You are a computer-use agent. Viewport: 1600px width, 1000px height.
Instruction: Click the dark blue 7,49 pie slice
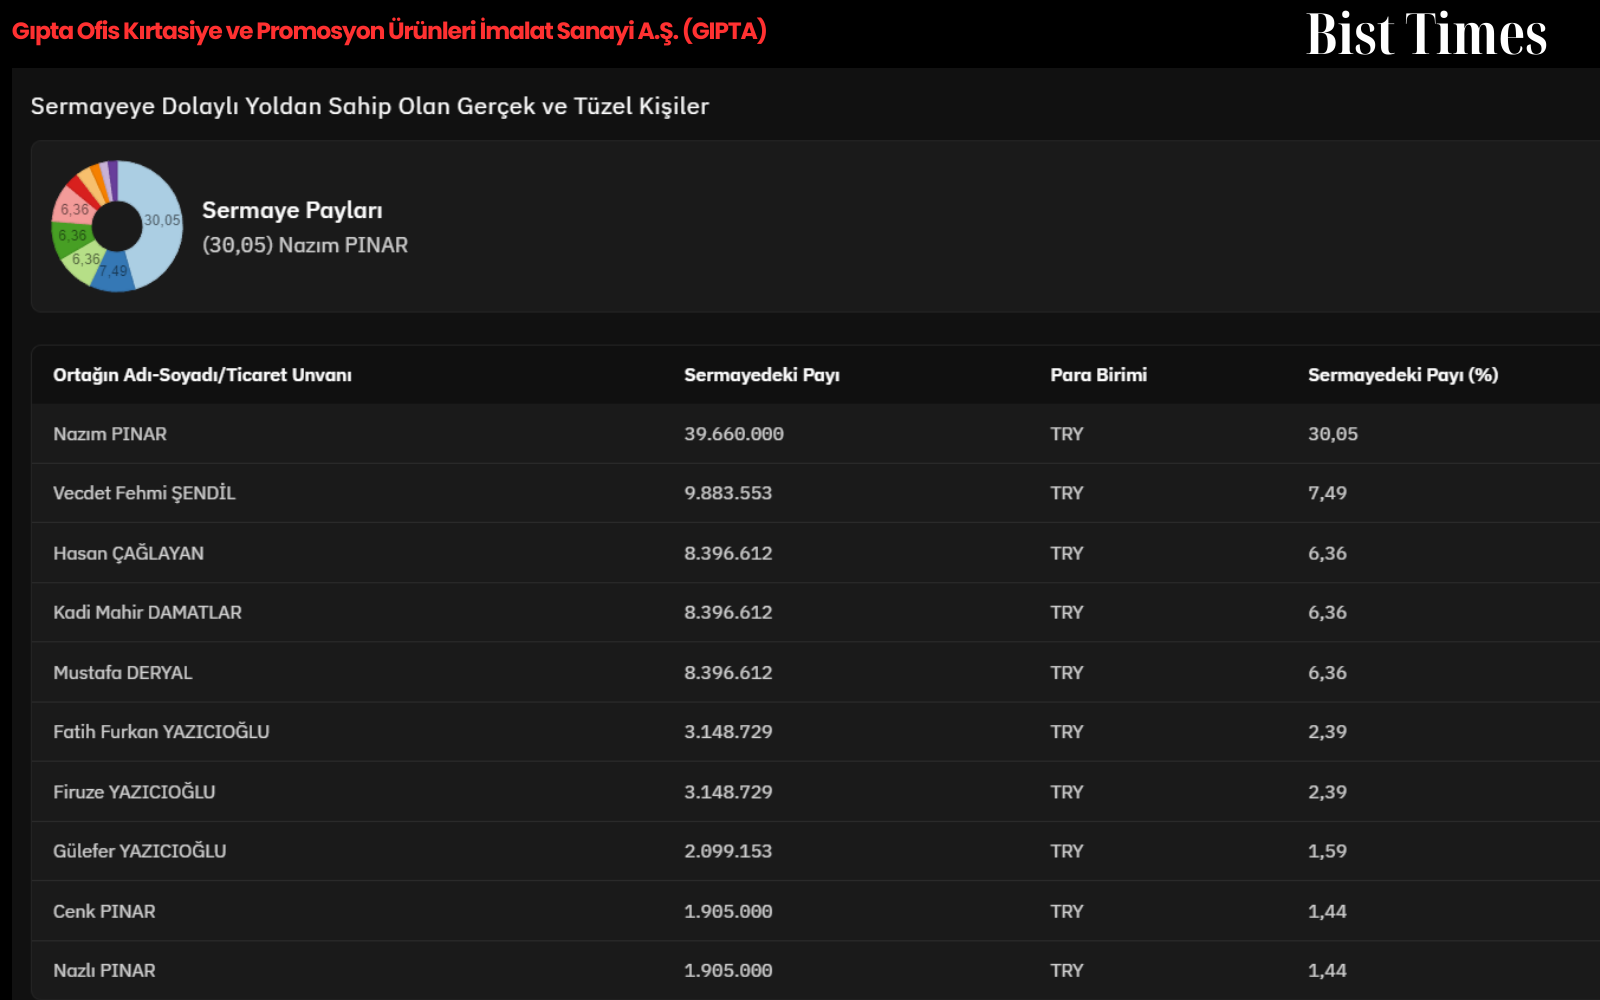tap(114, 273)
